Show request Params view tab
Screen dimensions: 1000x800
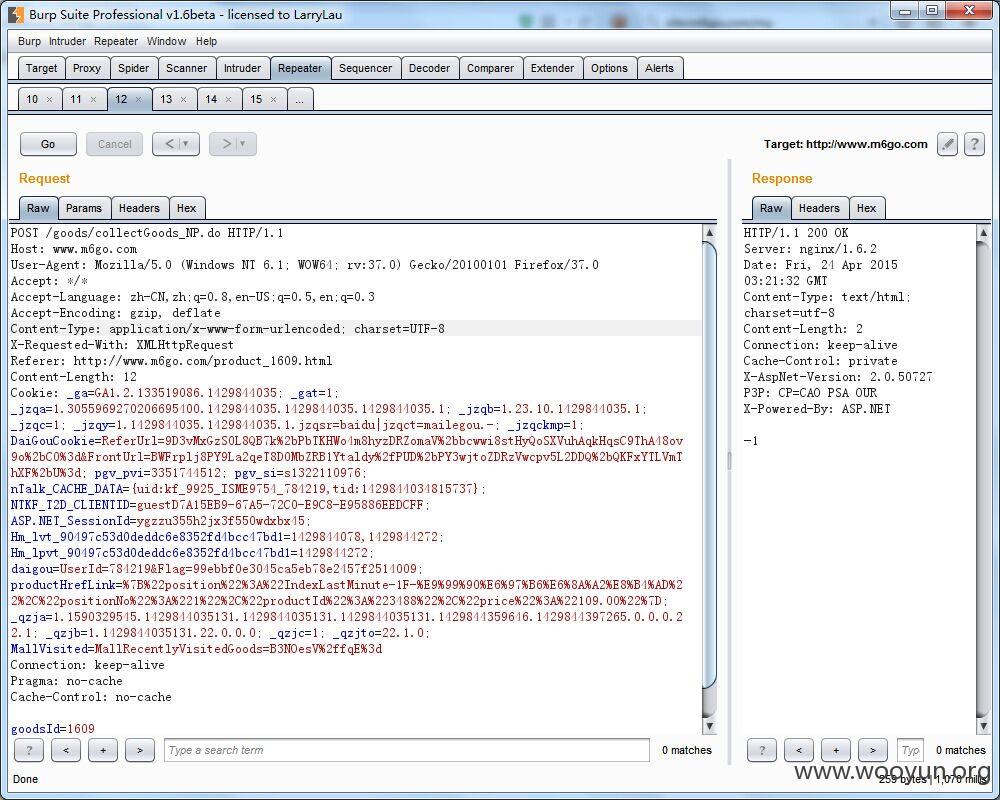pyautogui.click(x=84, y=208)
